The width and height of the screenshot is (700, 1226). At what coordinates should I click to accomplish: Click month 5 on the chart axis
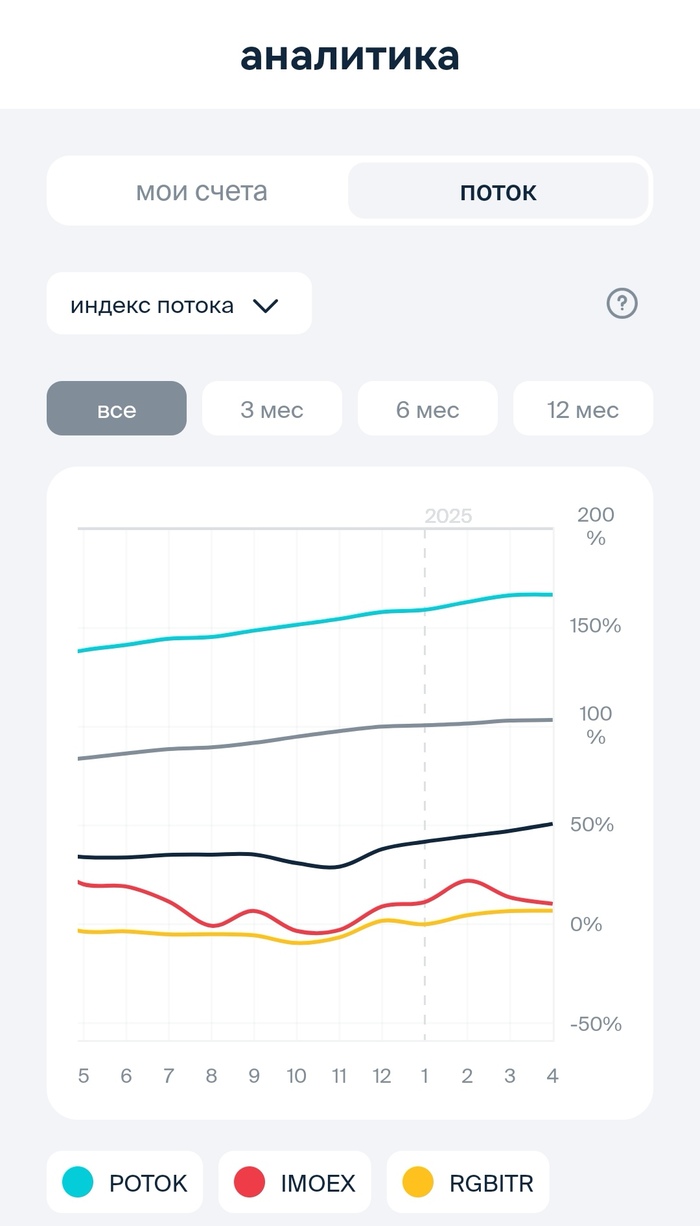click(x=84, y=1076)
